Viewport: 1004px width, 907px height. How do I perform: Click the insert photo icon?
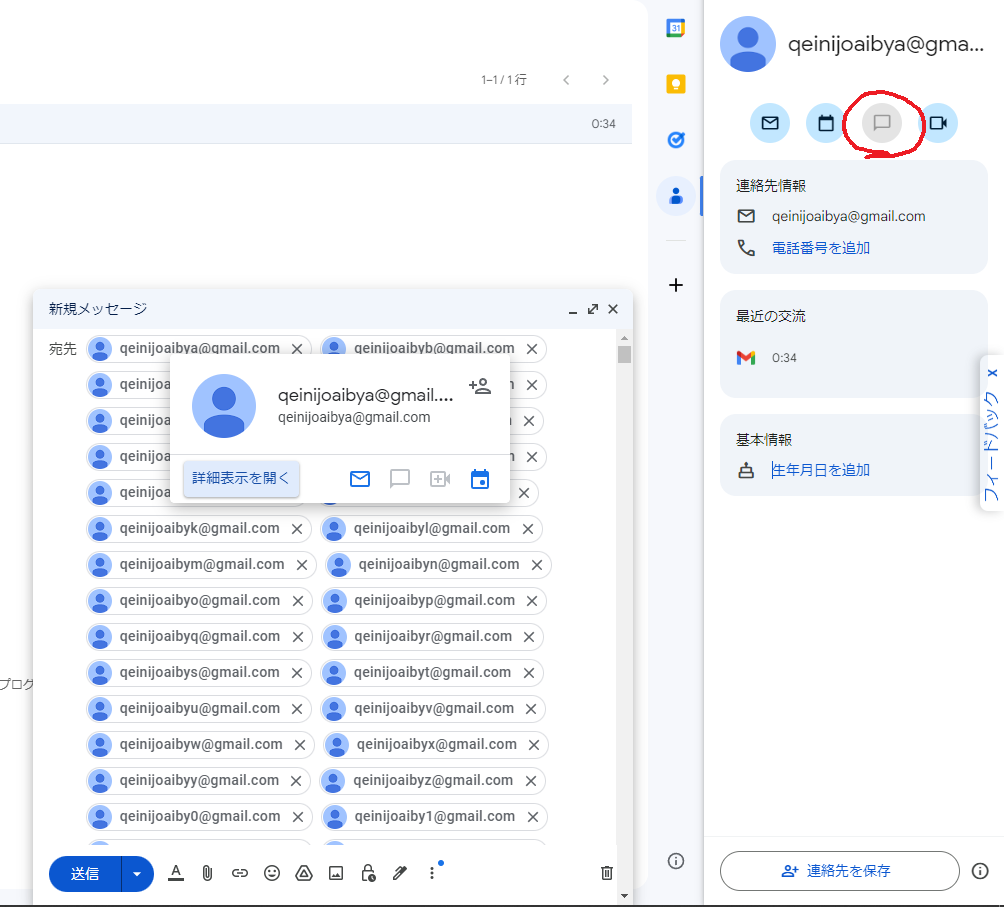336,873
